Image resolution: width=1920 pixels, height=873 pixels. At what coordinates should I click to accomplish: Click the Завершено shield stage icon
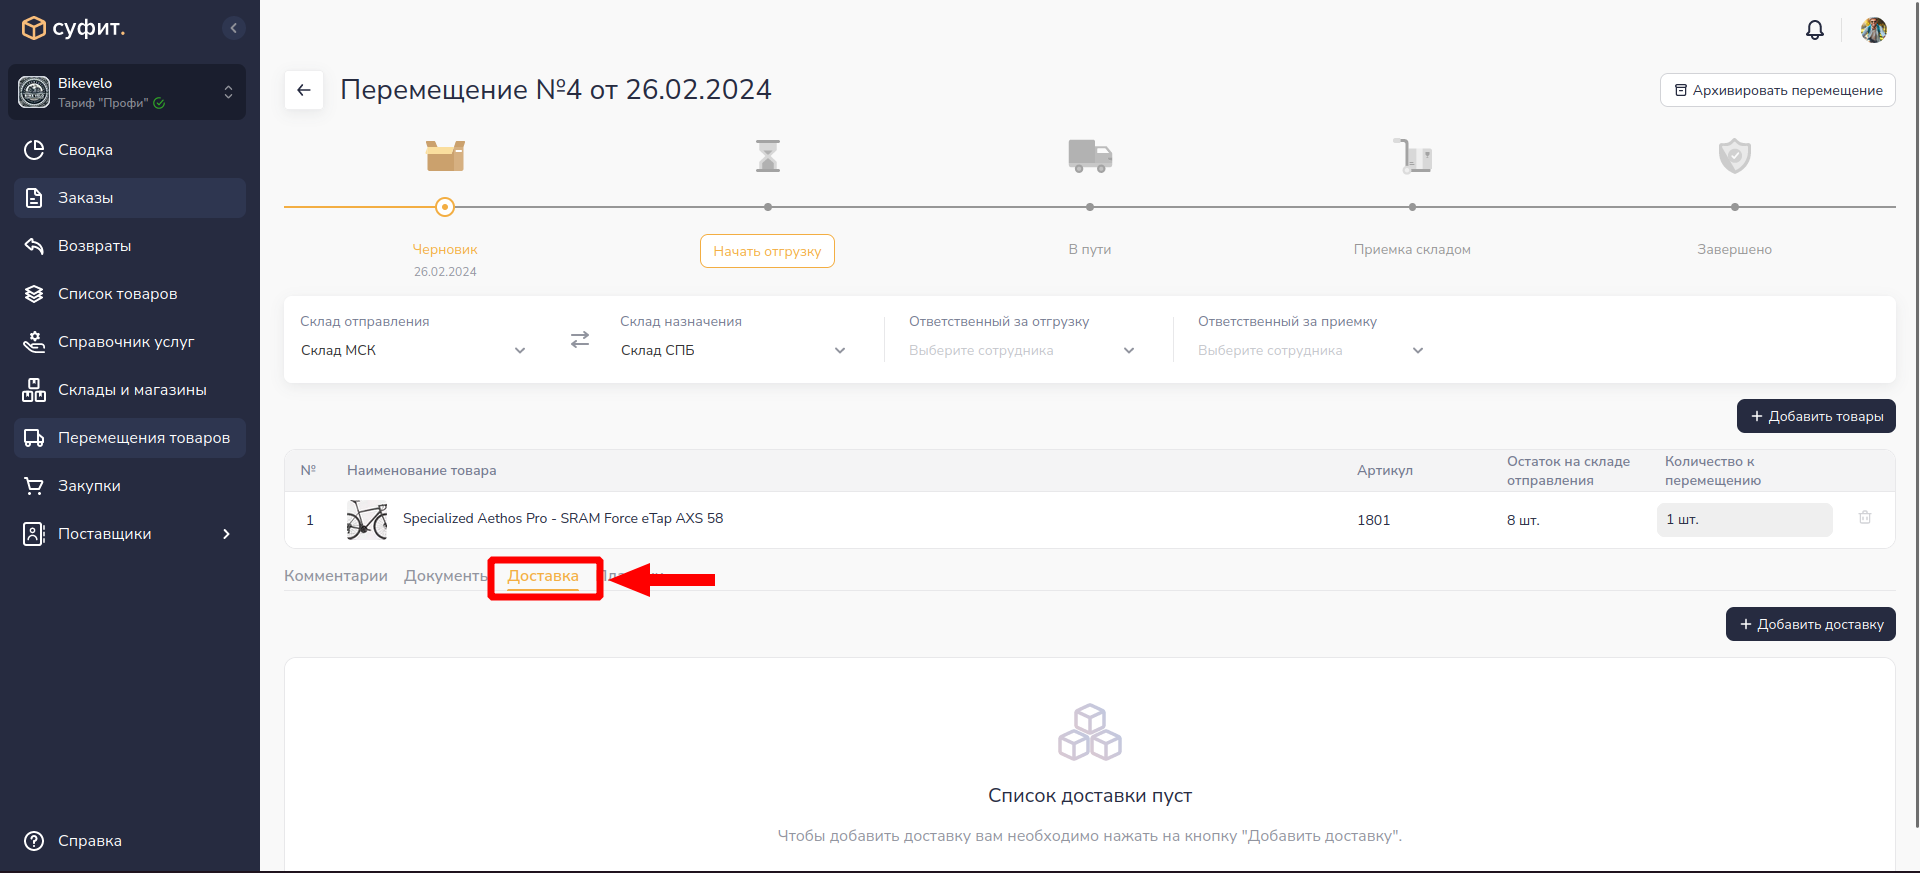point(1735,156)
